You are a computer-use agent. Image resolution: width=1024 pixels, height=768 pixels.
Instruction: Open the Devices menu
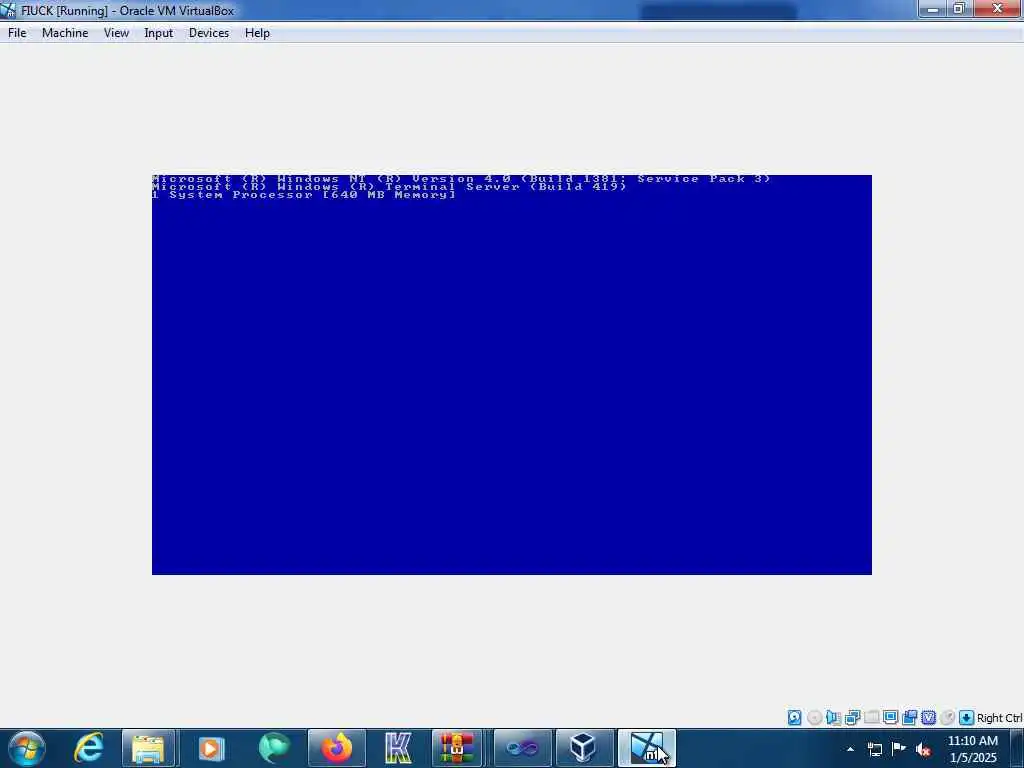click(x=208, y=33)
